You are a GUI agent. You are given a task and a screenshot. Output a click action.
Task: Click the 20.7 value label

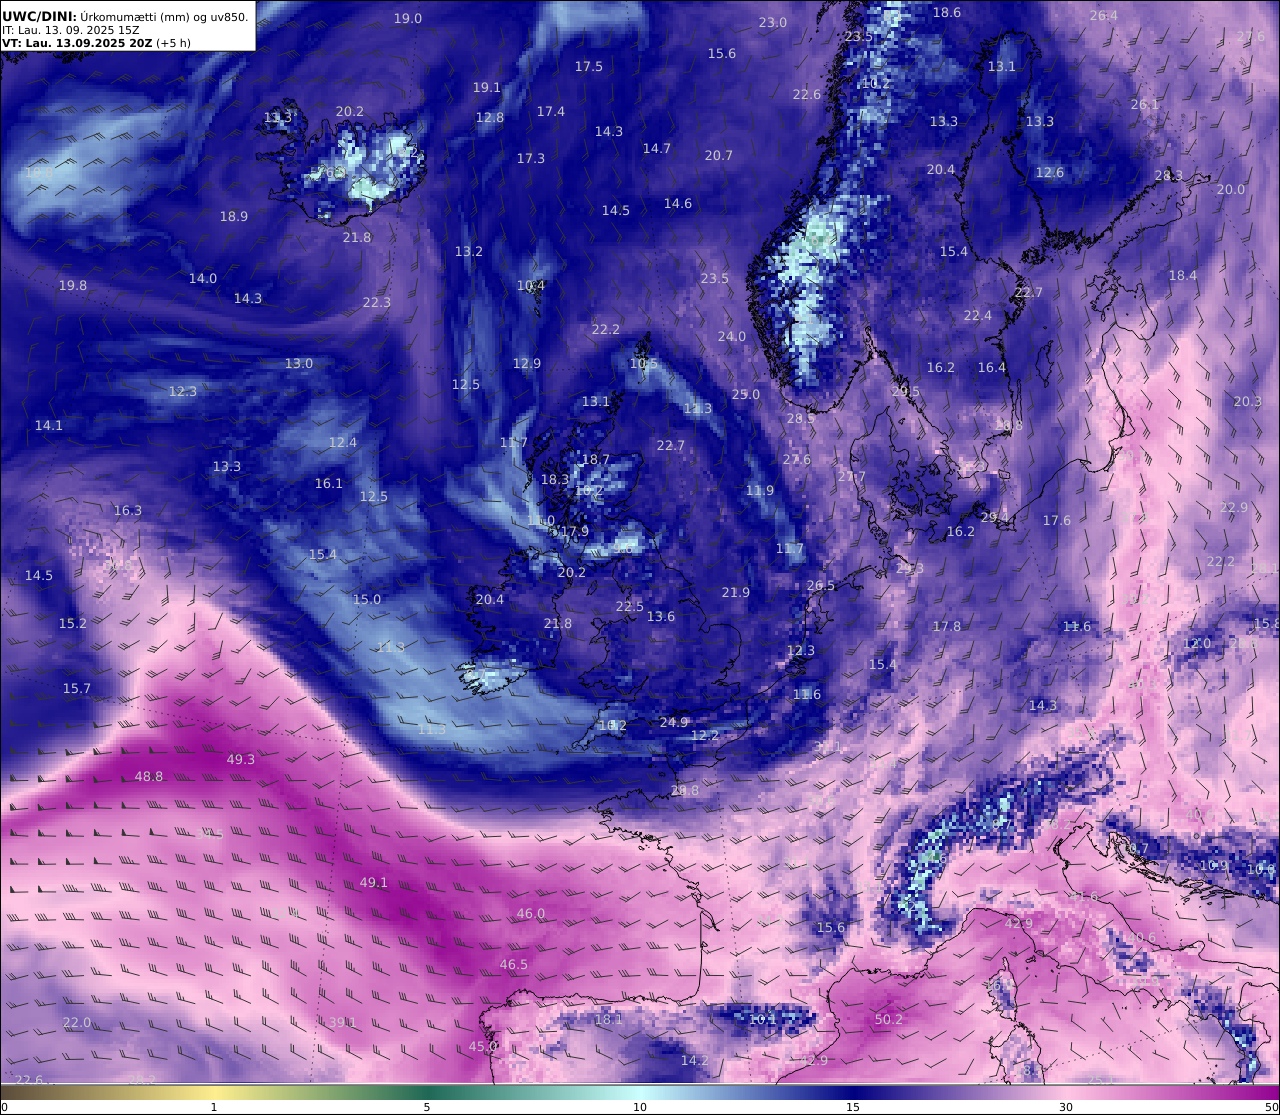click(x=718, y=156)
